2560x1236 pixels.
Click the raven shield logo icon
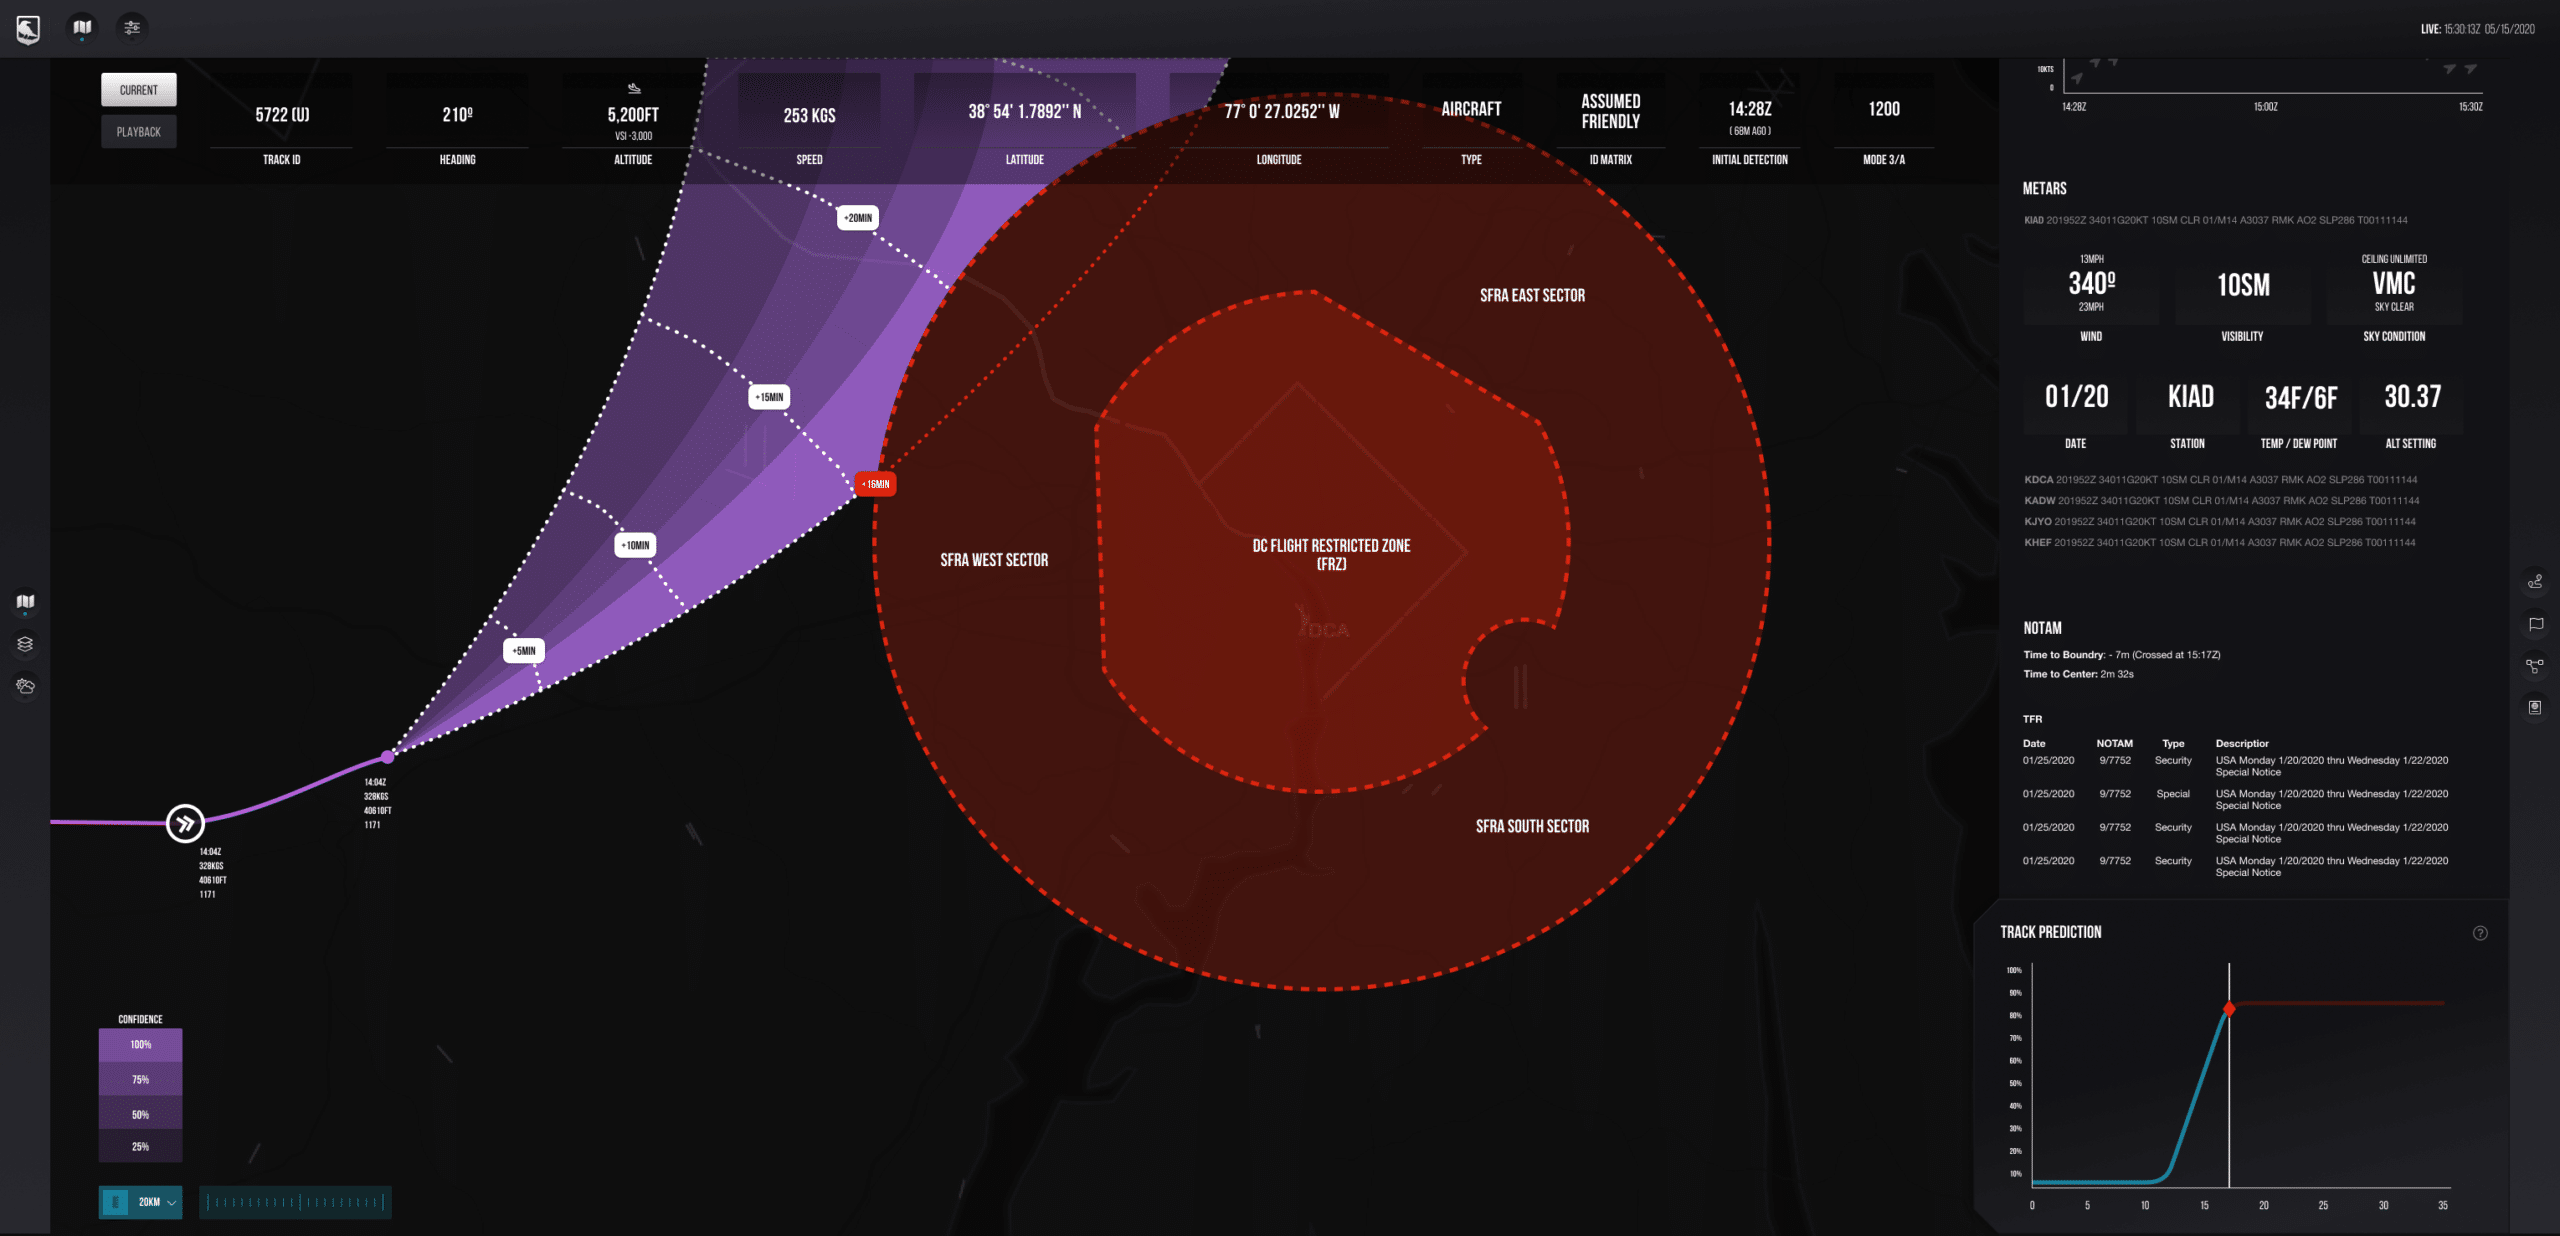[28, 29]
